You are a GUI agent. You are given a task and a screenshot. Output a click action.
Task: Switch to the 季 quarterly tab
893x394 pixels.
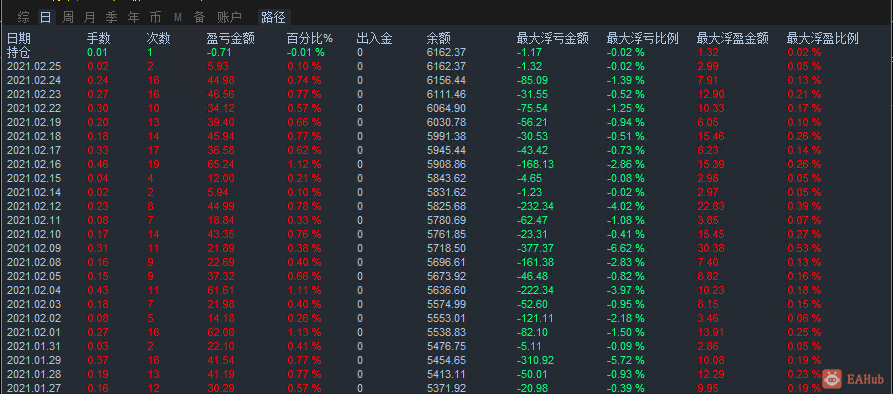click(111, 18)
